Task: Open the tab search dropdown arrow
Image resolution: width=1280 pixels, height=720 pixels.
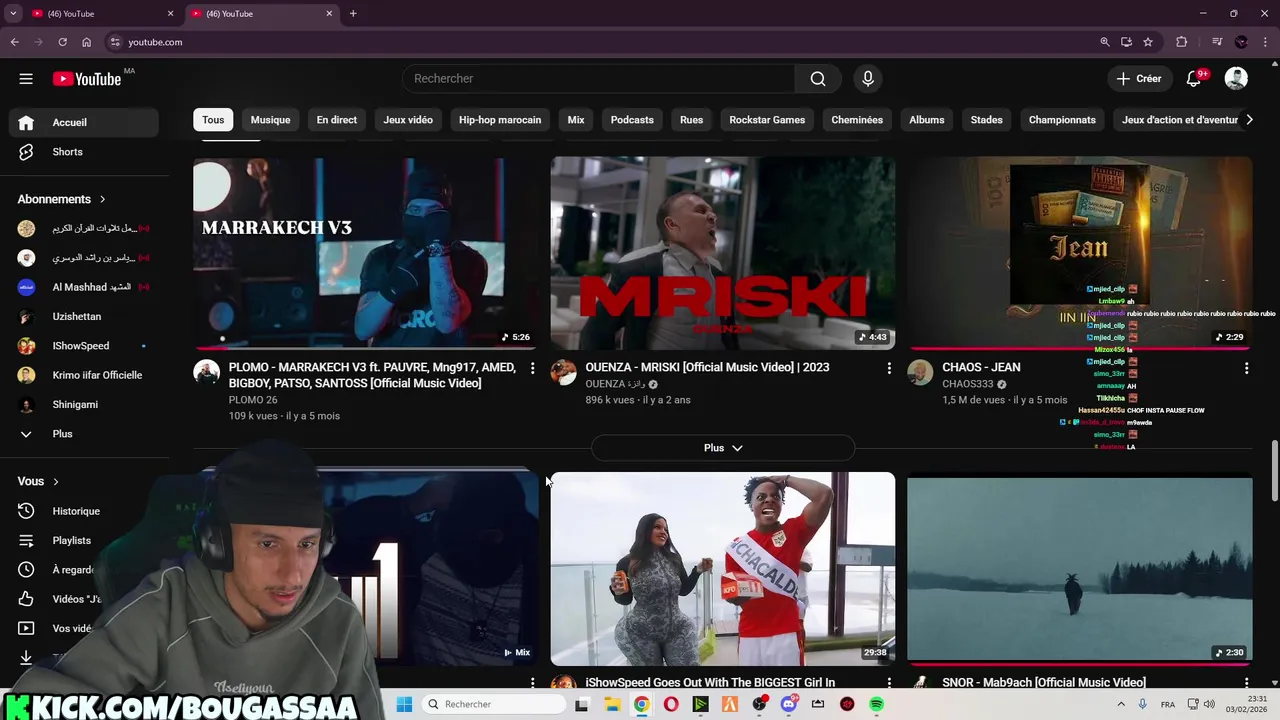Action: 13,14
